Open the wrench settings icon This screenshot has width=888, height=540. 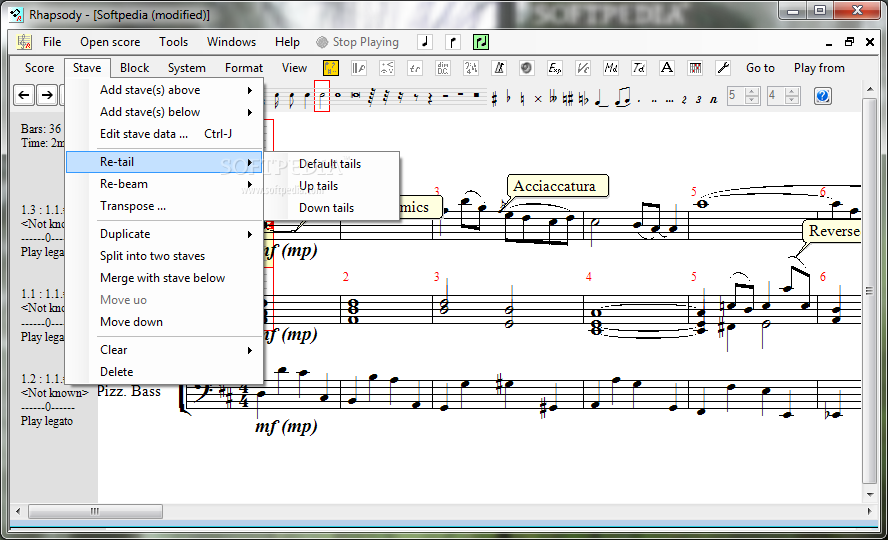click(x=723, y=68)
